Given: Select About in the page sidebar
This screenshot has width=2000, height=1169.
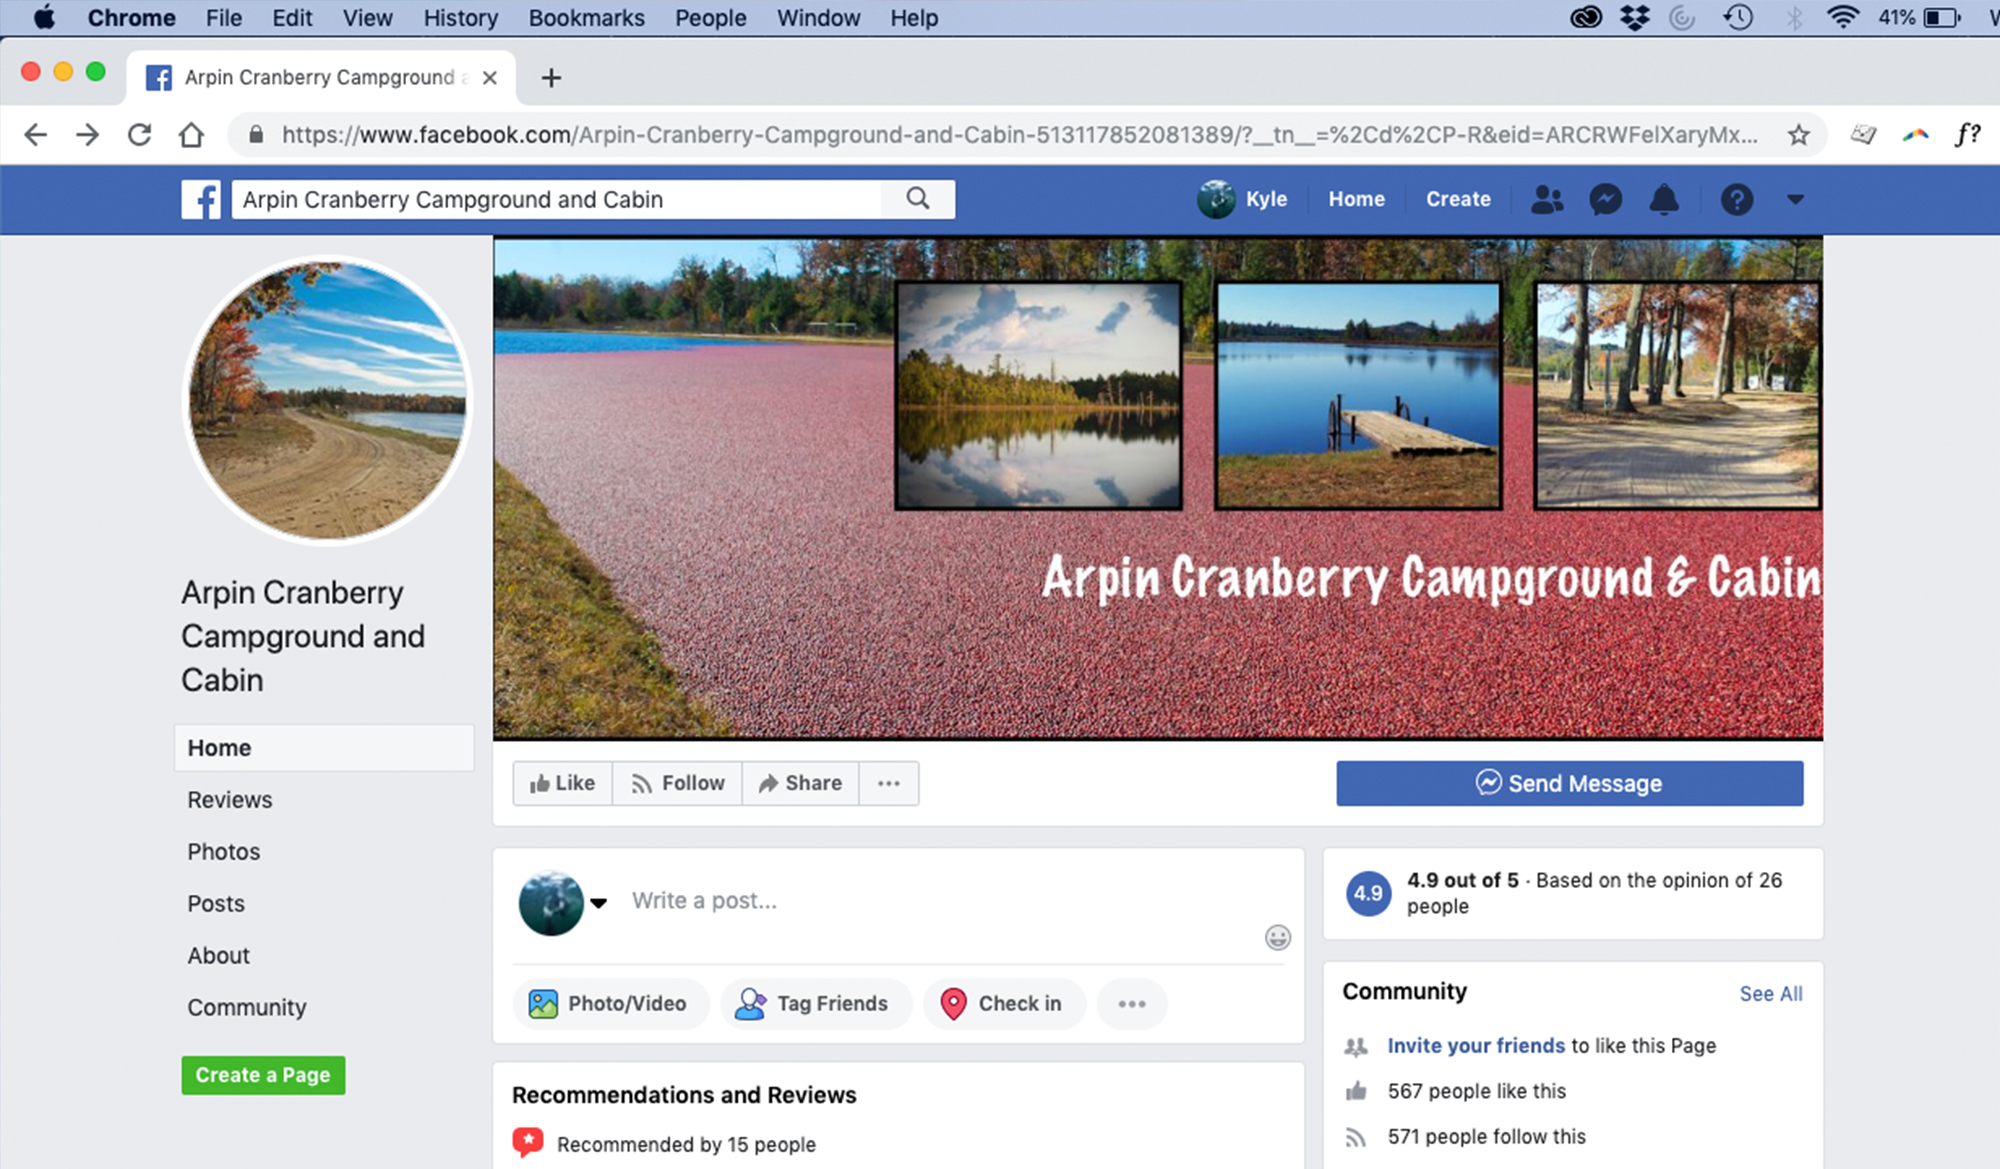Looking at the screenshot, I should click(218, 956).
